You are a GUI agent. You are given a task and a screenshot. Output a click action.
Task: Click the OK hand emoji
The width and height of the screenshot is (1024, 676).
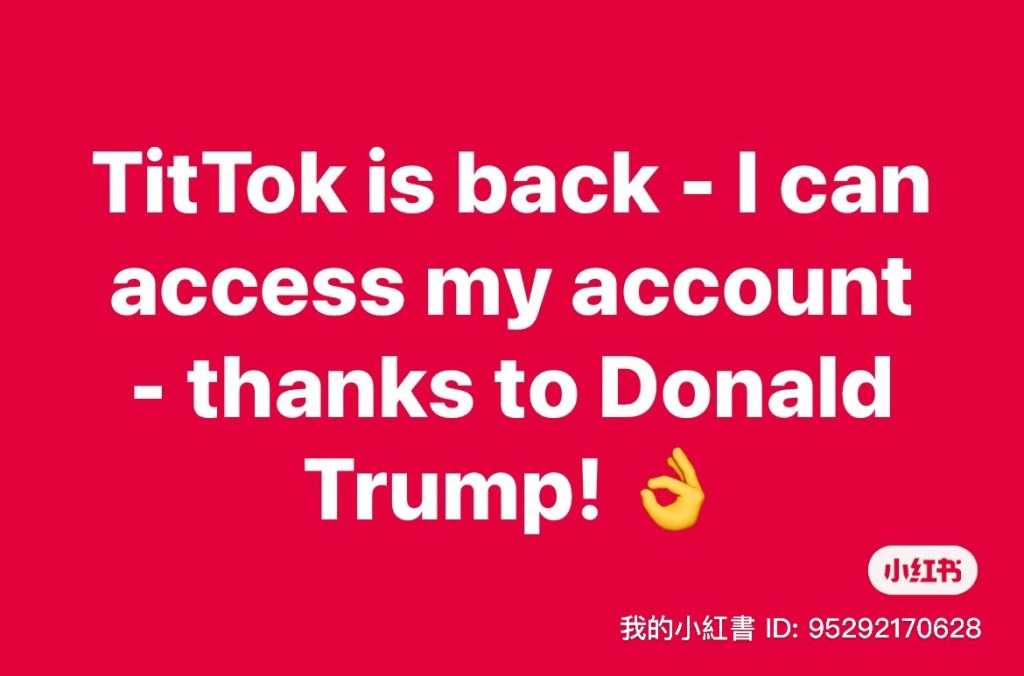[x=673, y=487]
